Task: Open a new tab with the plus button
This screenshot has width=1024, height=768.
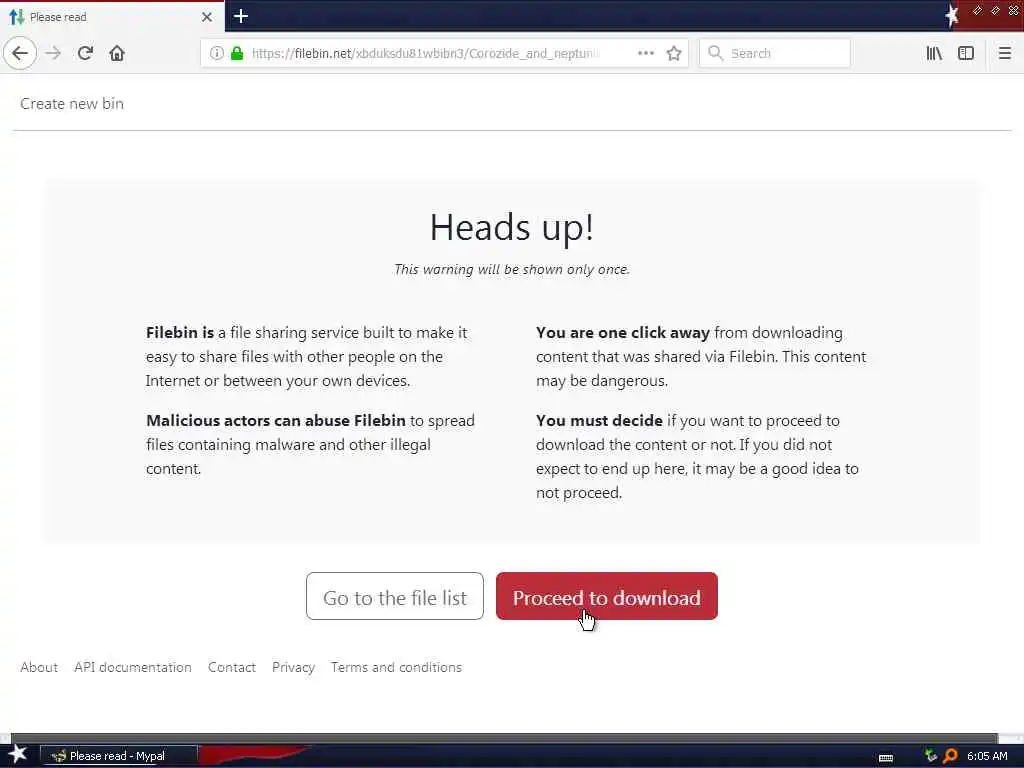Action: point(241,16)
